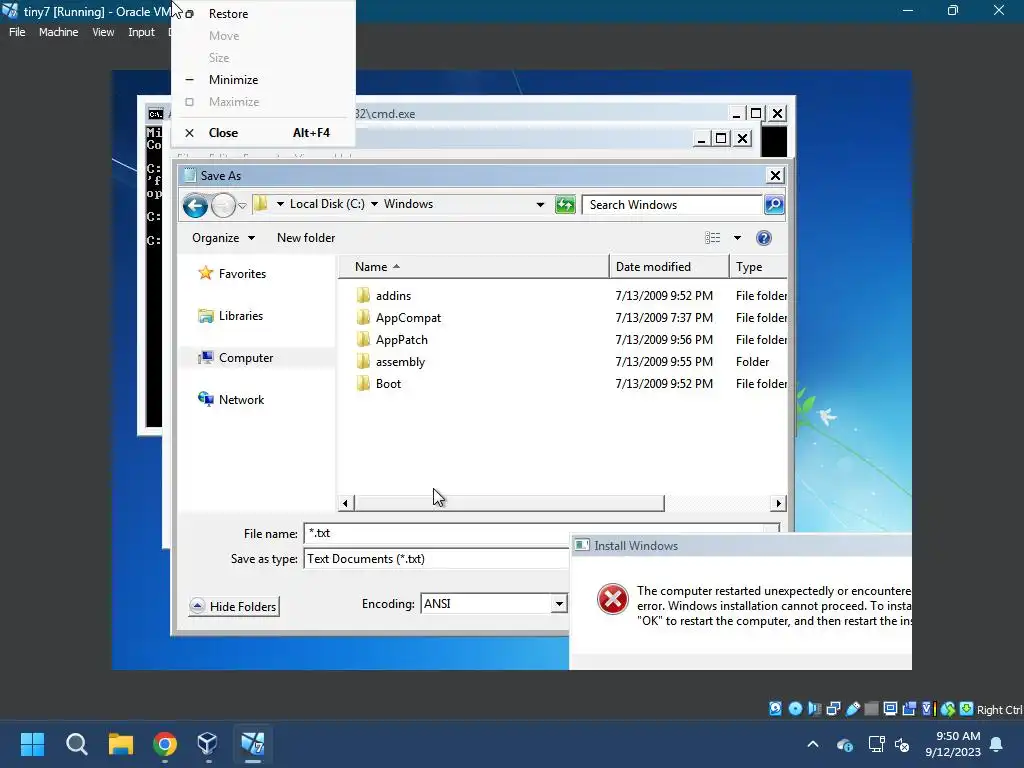Viewport: 1024px width, 768px height.
Task: Go back in Save As dialog
Action: (x=195, y=206)
